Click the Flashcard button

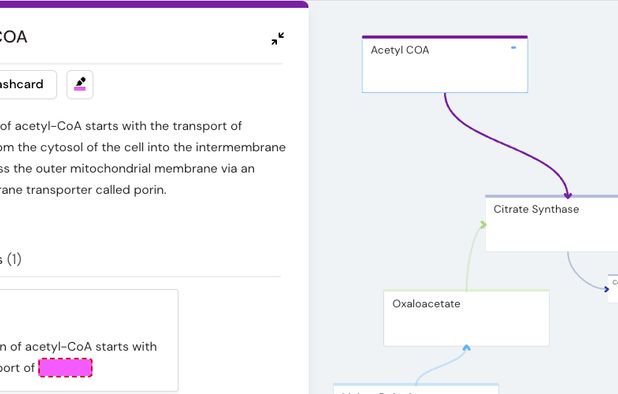coord(24,84)
